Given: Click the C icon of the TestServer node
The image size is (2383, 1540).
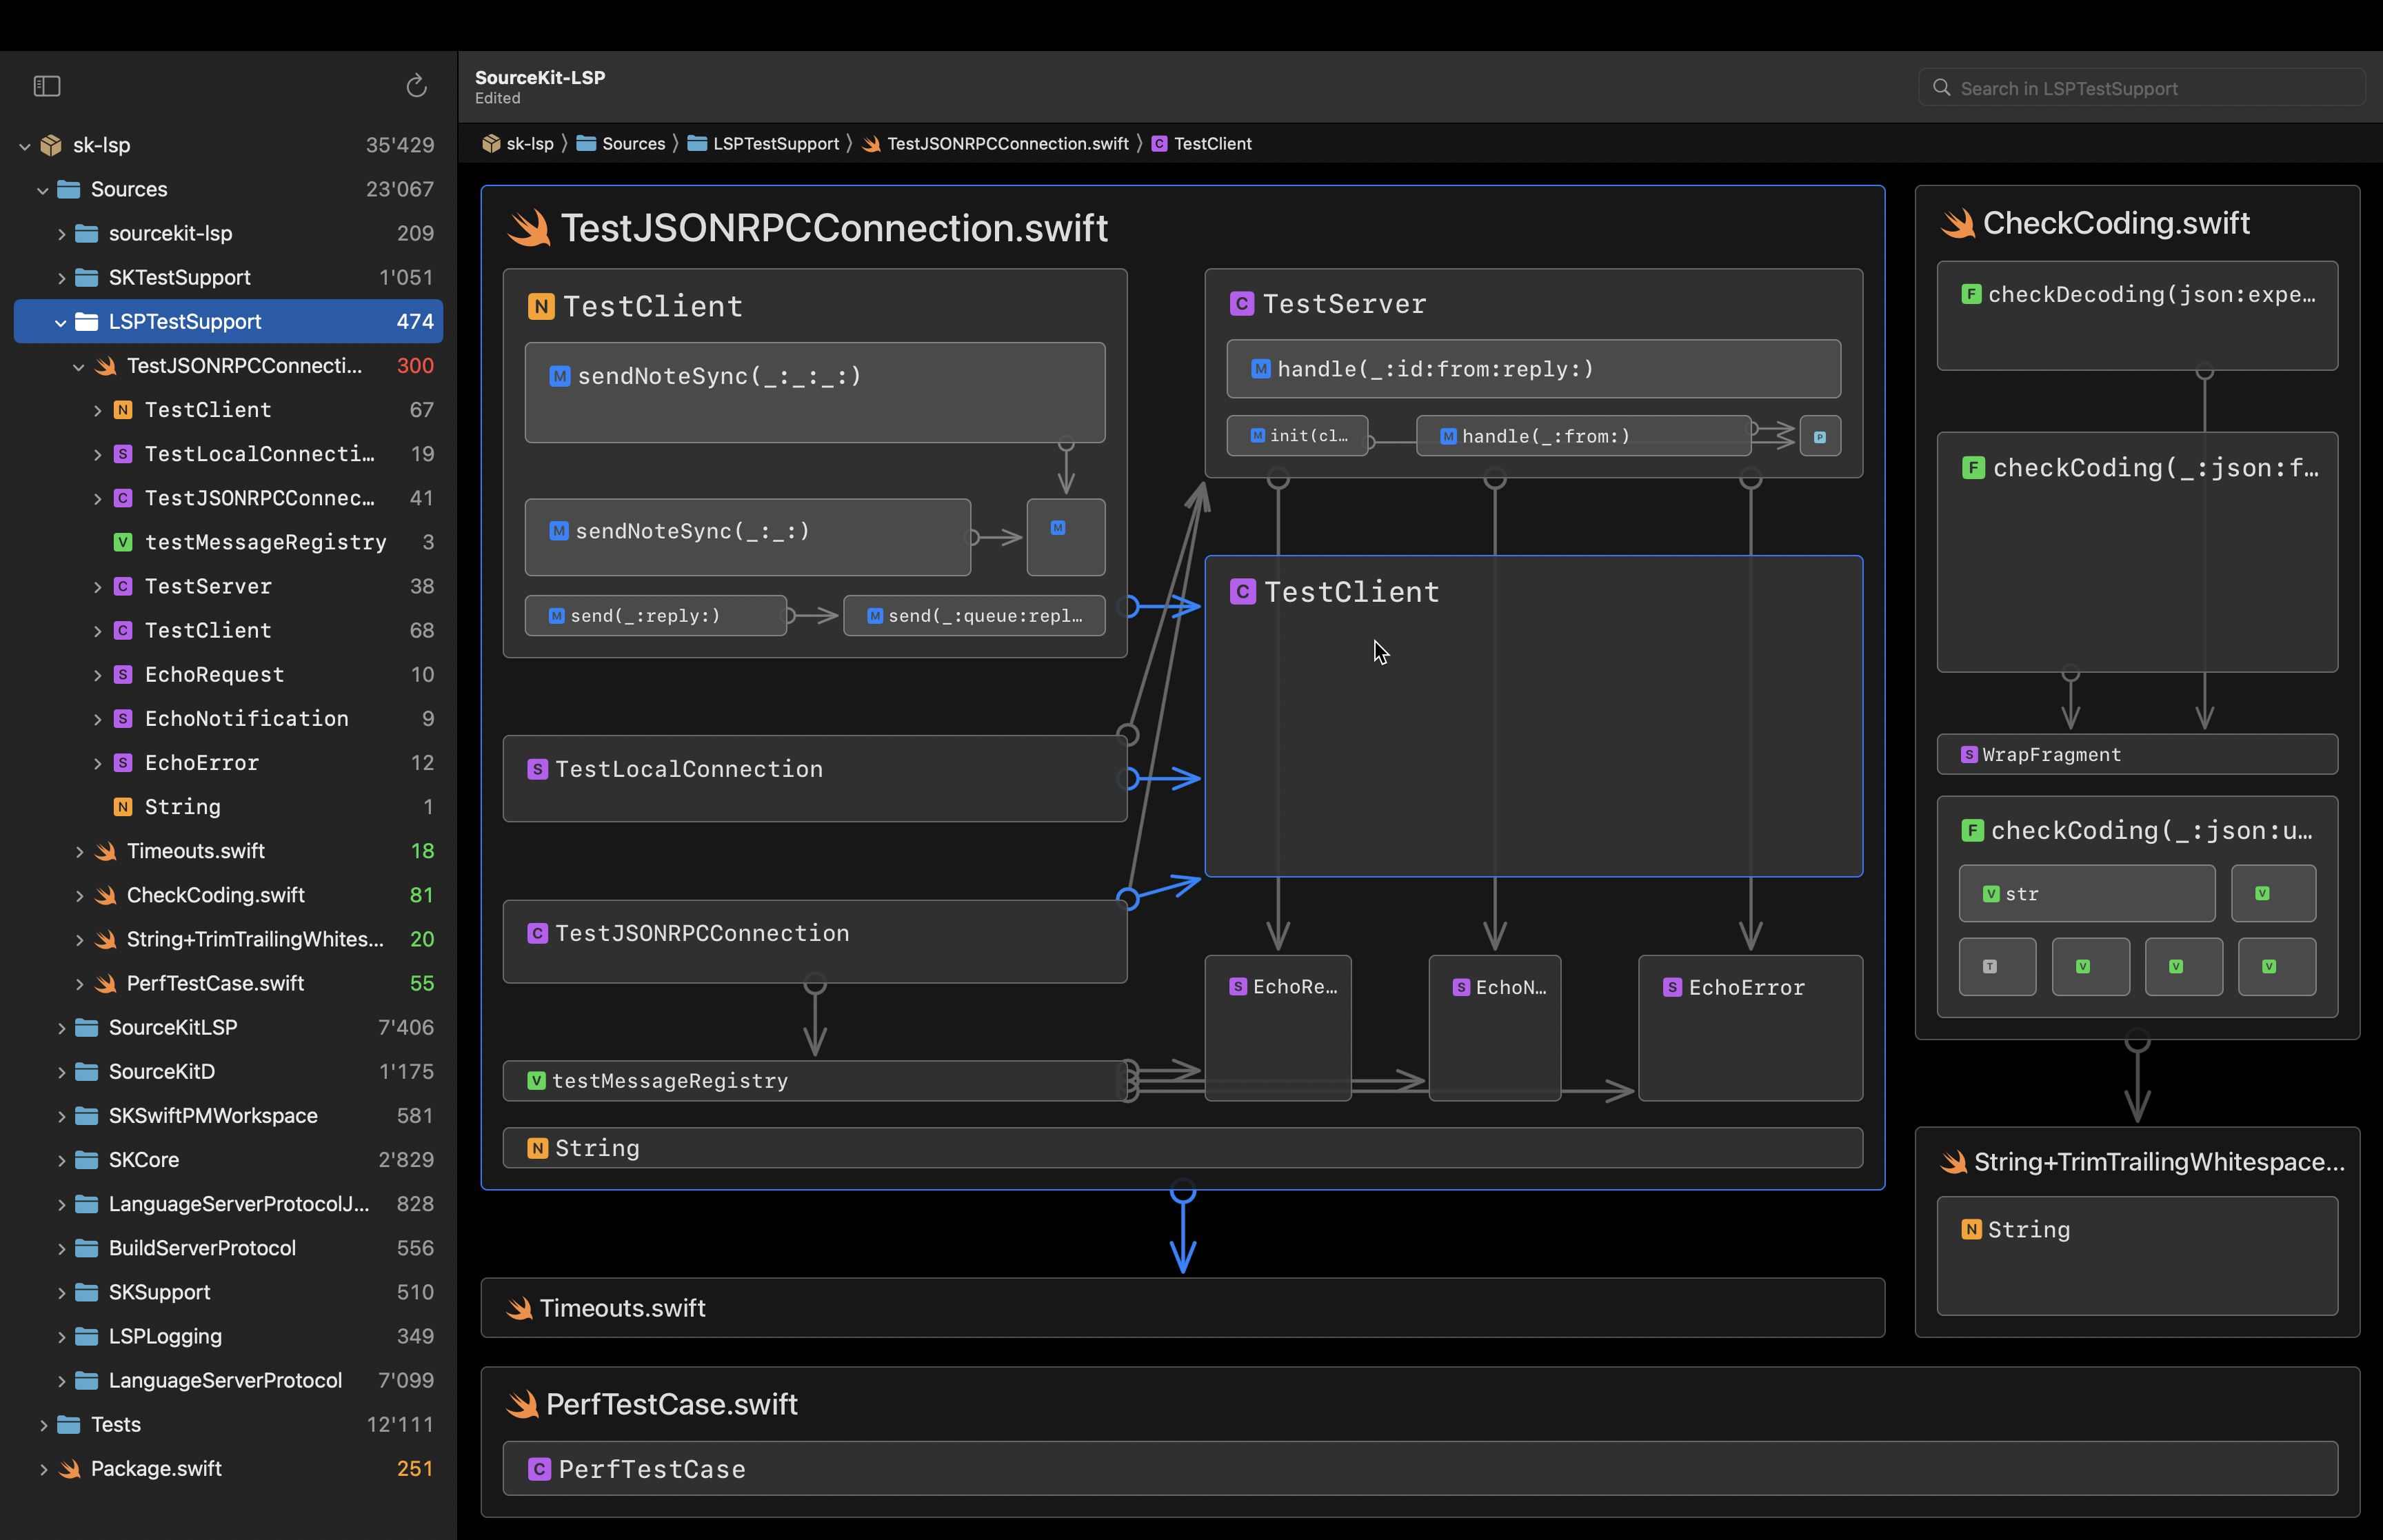Looking at the screenshot, I should (1241, 303).
